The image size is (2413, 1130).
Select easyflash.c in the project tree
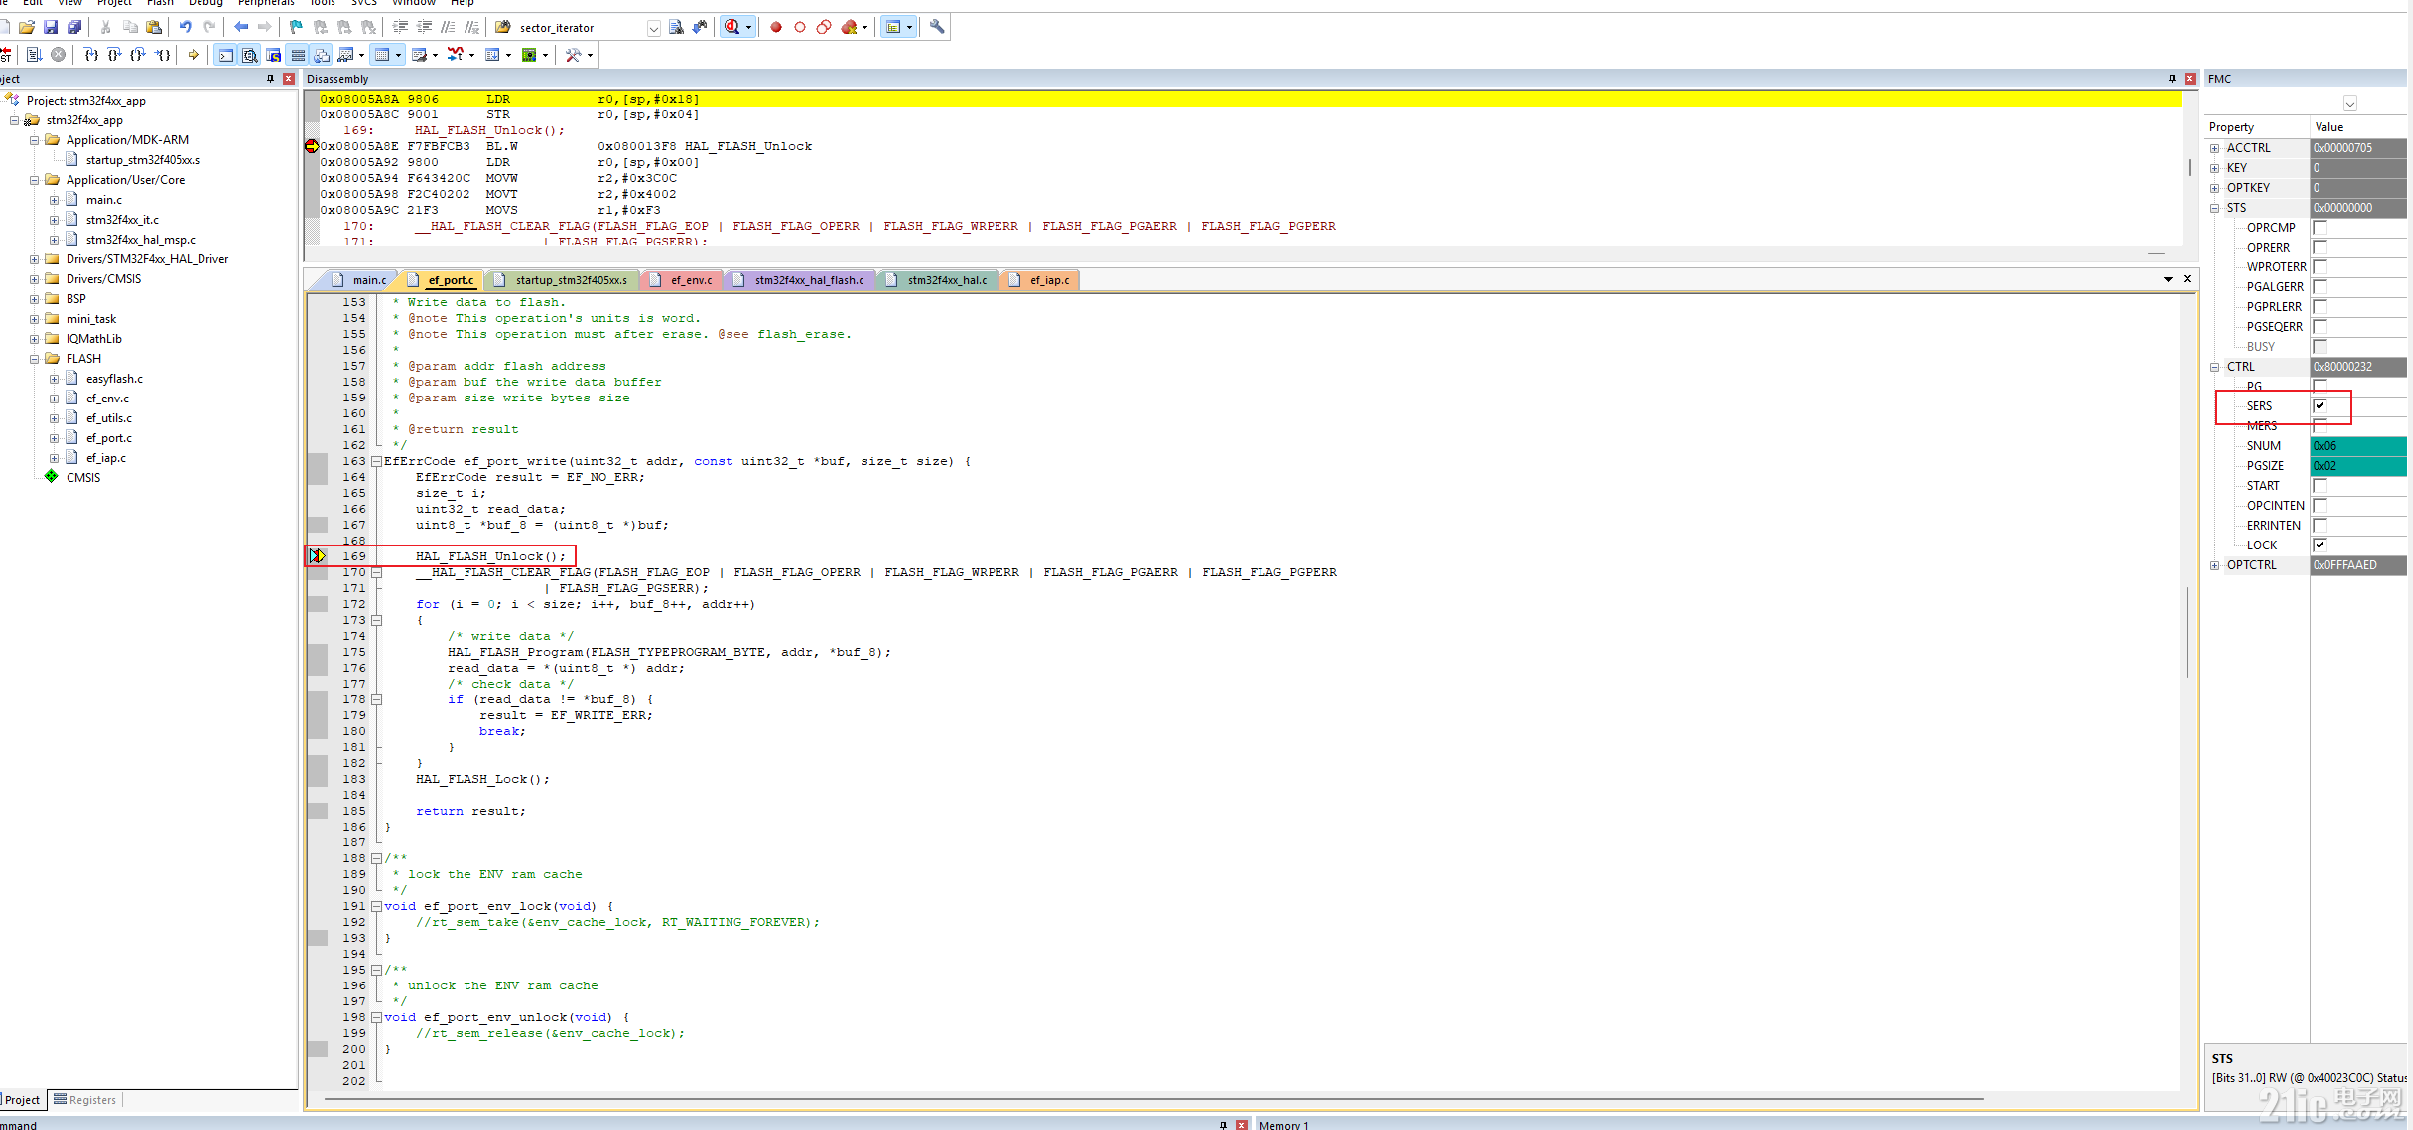(x=114, y=379)
